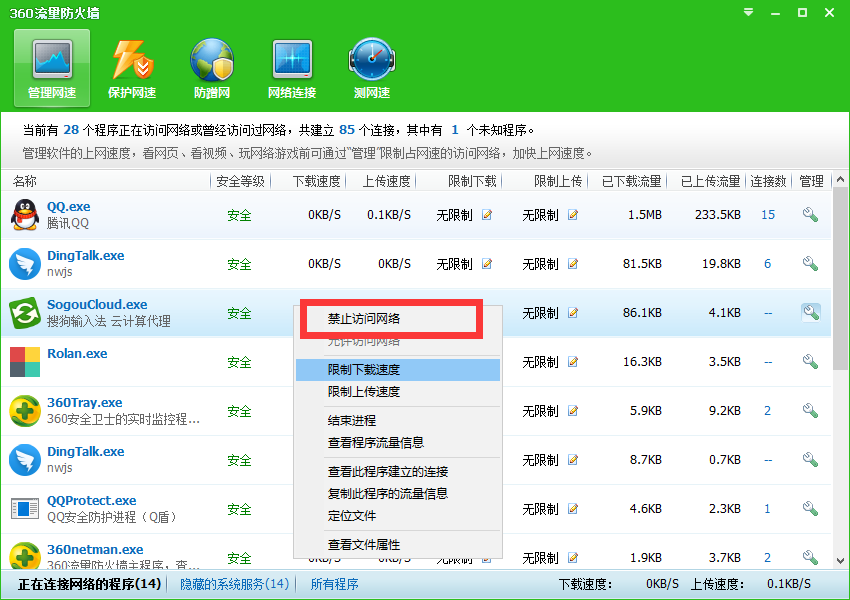Open the 360netman.exe program name link
The width and height of the screenshot is (850, 600).
[95, 550]
